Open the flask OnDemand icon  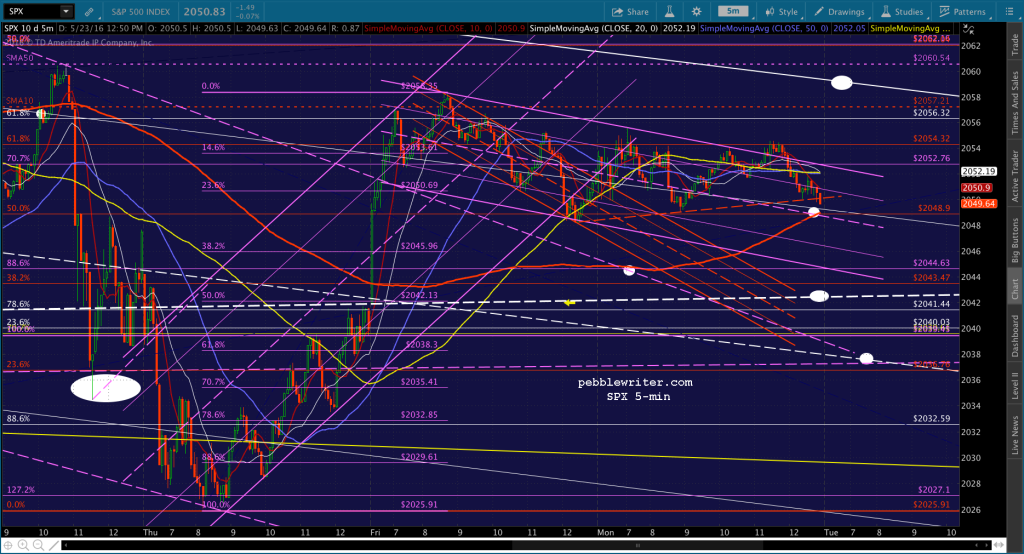669,12
